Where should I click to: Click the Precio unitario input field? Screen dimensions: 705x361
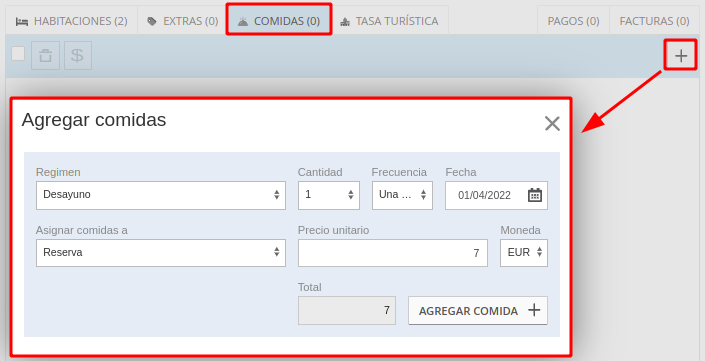click(x=393, y=253)
